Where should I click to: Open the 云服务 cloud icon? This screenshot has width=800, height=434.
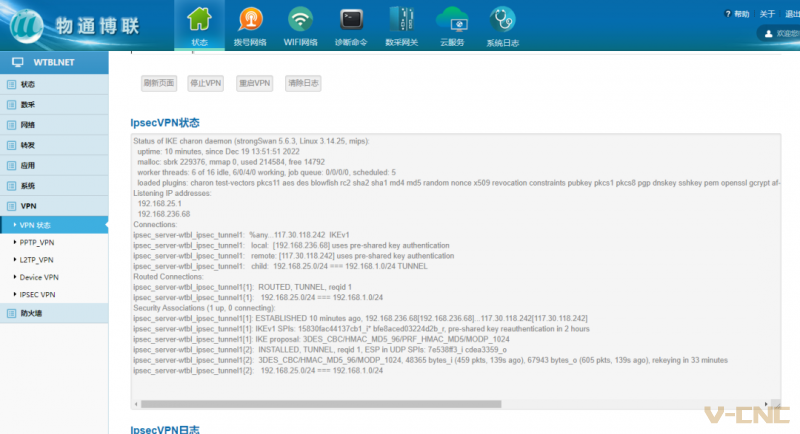tap(452, 19)
